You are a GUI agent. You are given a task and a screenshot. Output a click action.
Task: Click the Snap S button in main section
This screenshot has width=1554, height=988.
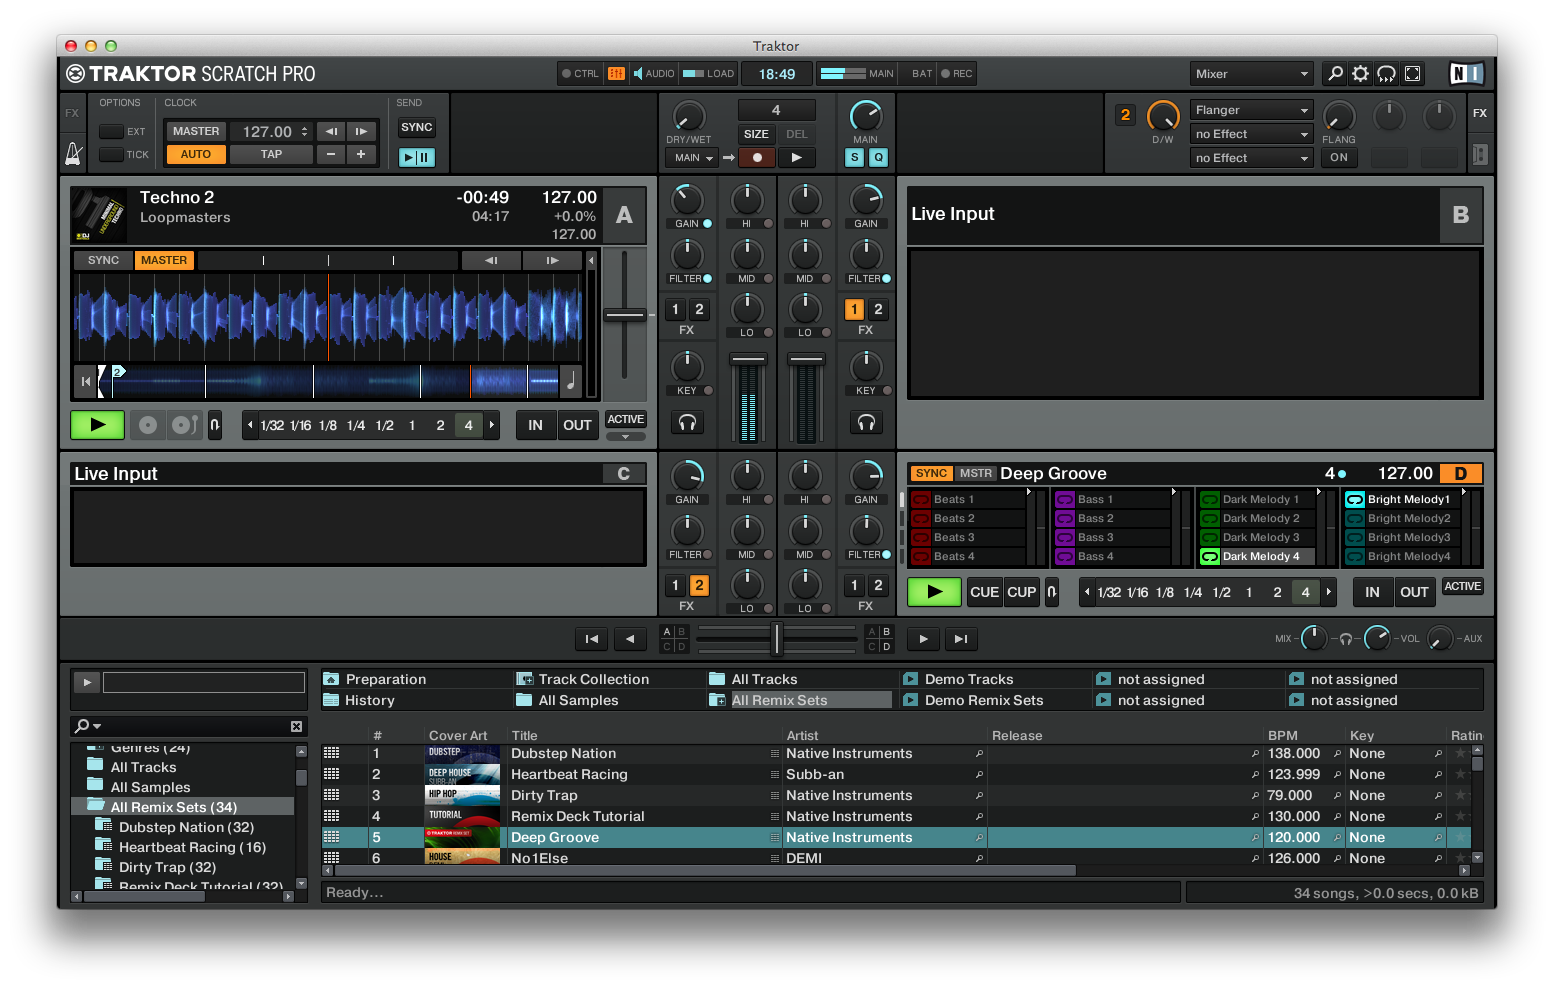point(854,157)
